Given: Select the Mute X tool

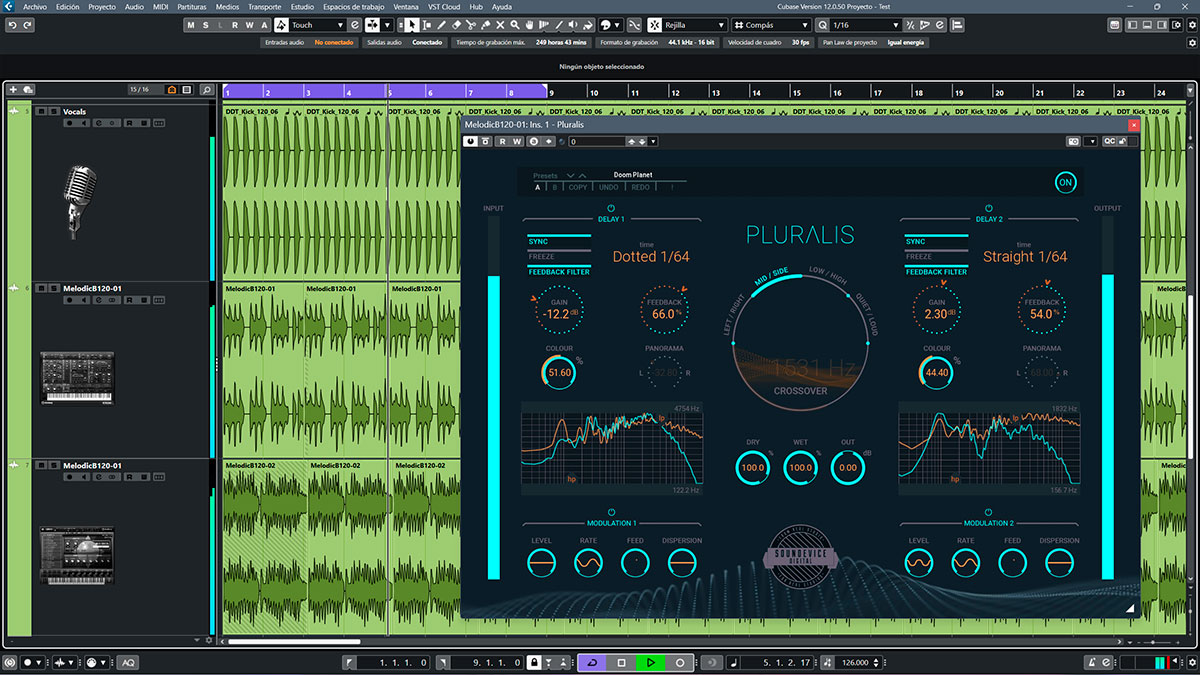Looking at the screenshot, I should pyautogui.click(x=500, y=25).
